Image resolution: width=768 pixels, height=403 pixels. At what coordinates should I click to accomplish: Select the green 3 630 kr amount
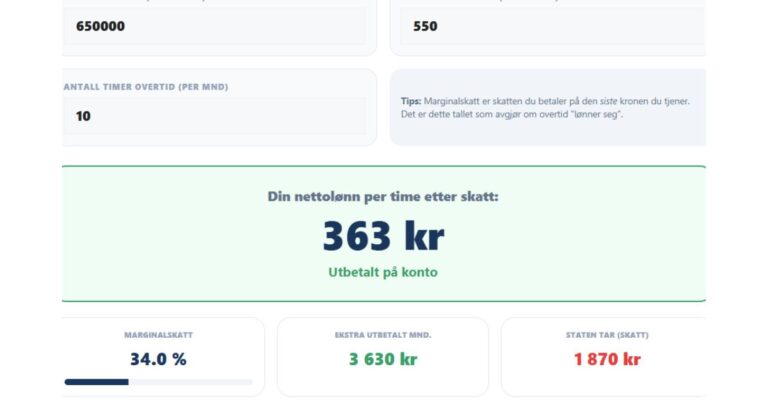383,359
